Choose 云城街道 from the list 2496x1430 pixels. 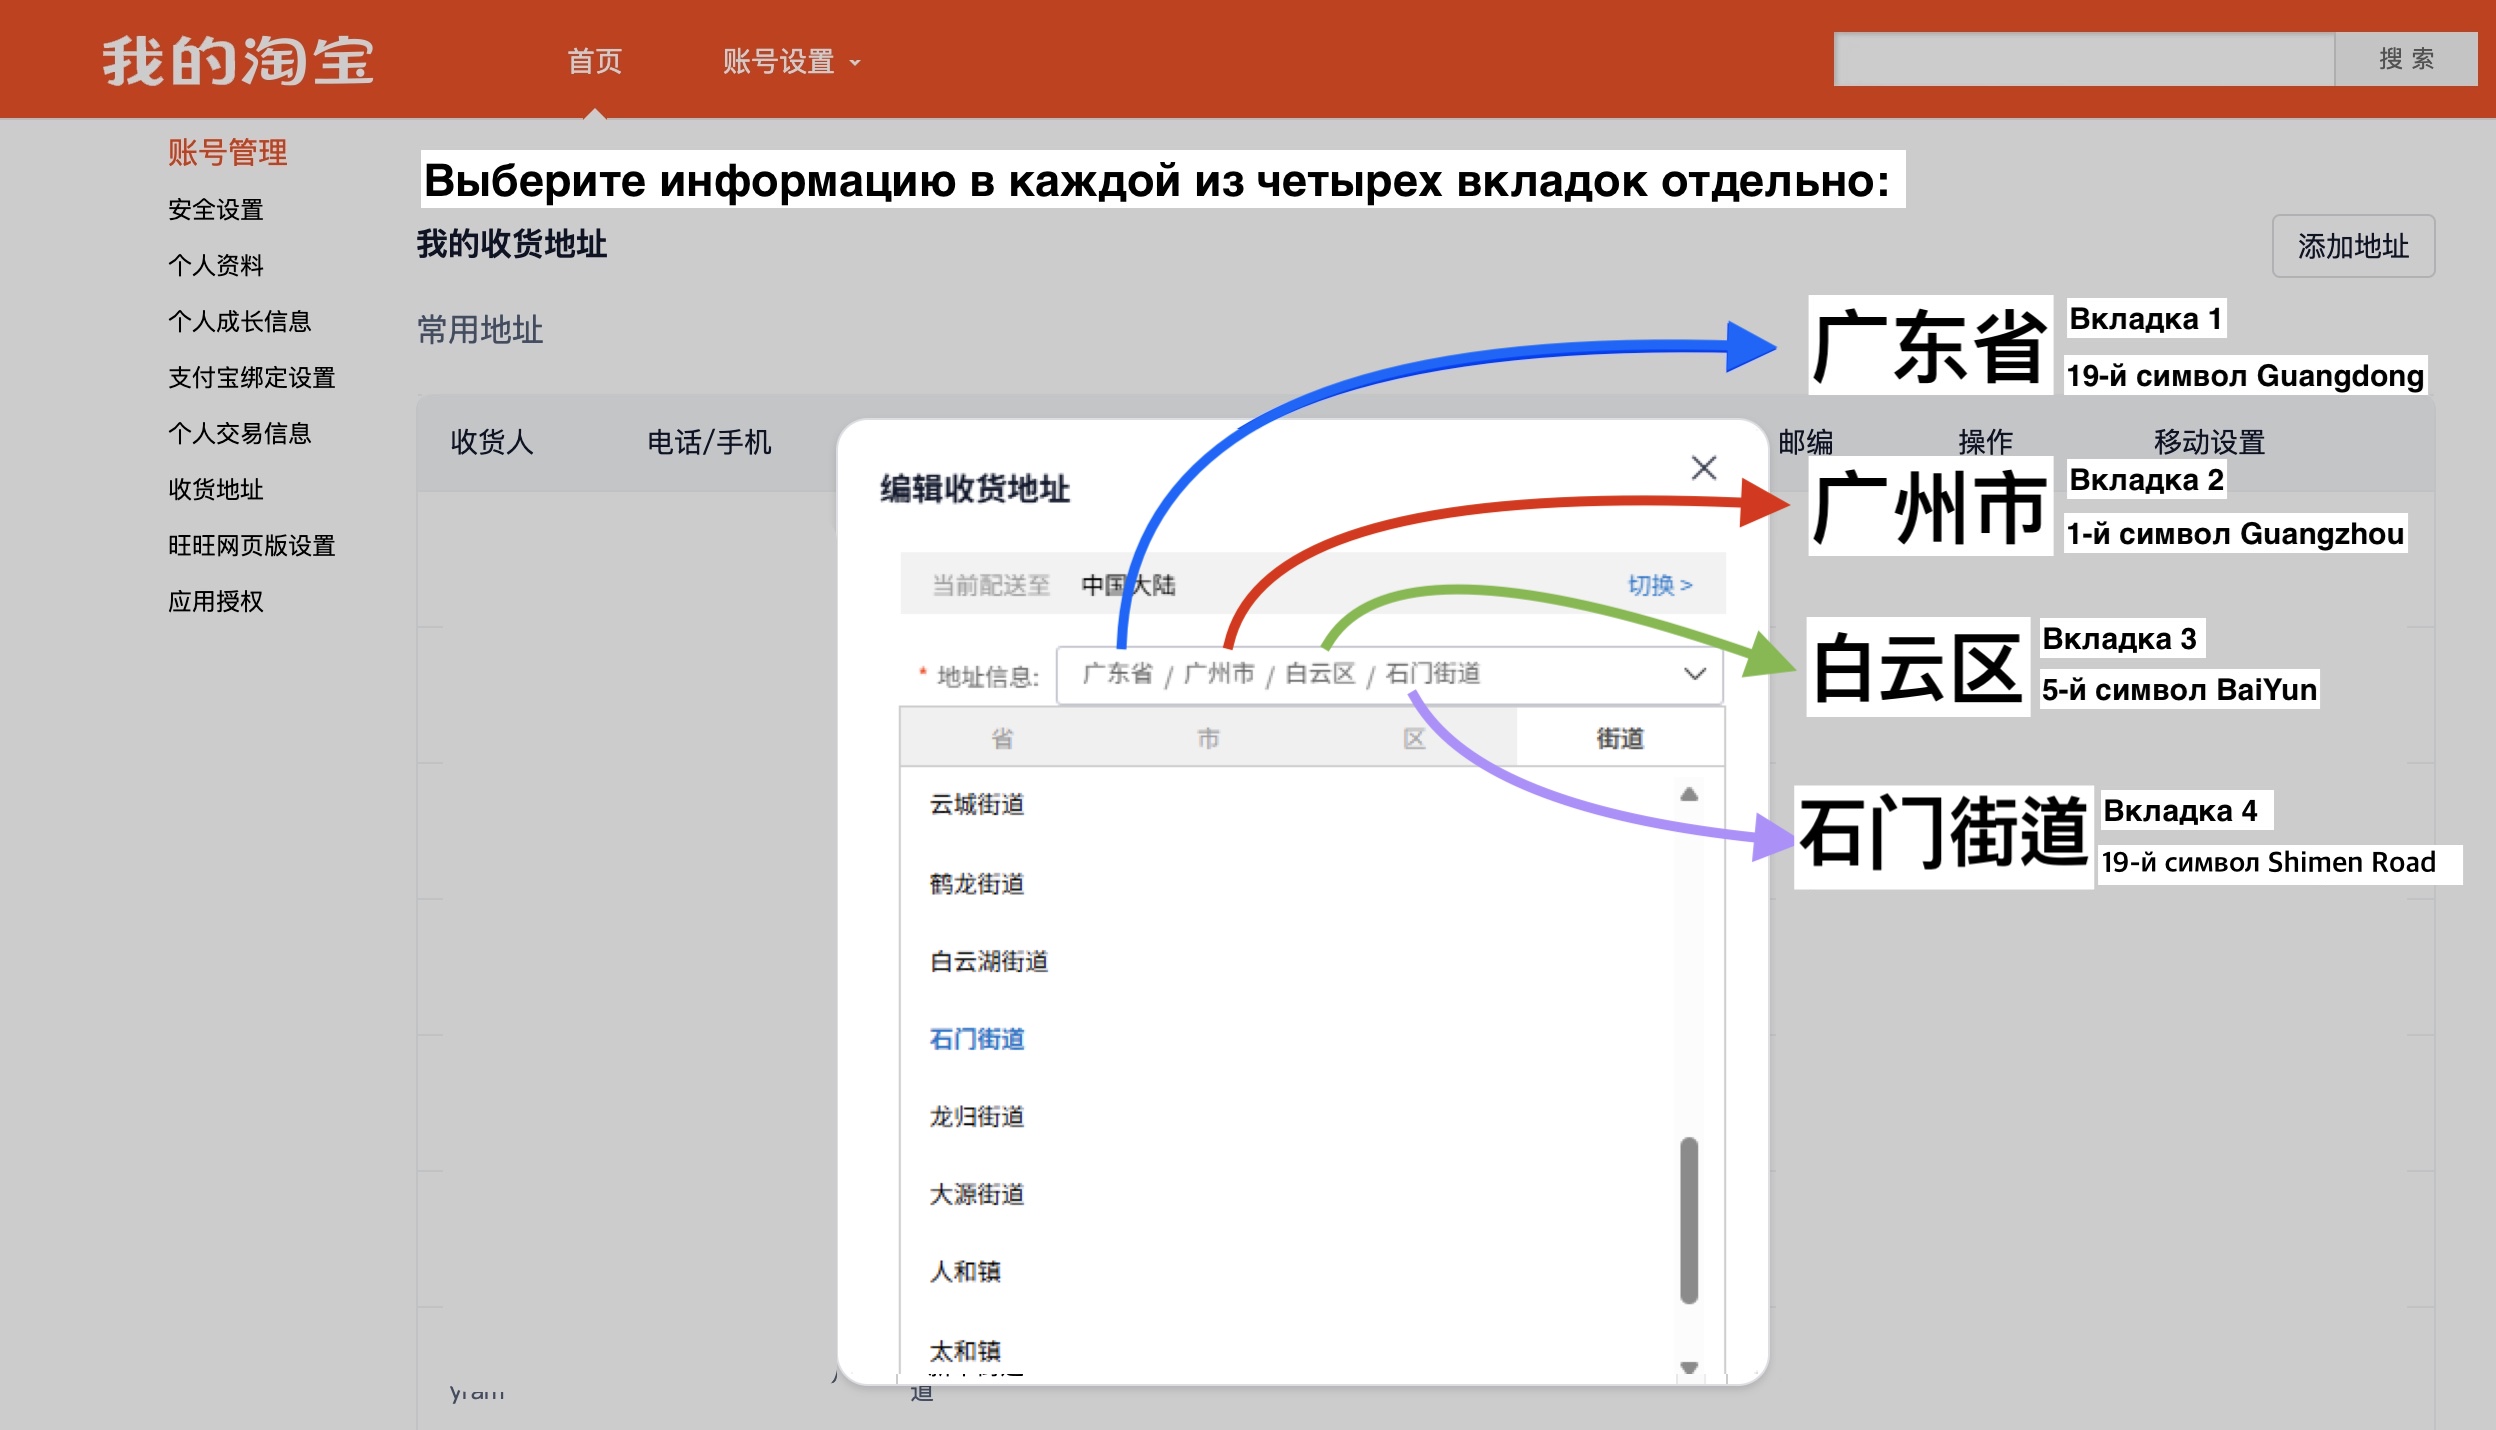pyautogui.click(x=977, y=805)
